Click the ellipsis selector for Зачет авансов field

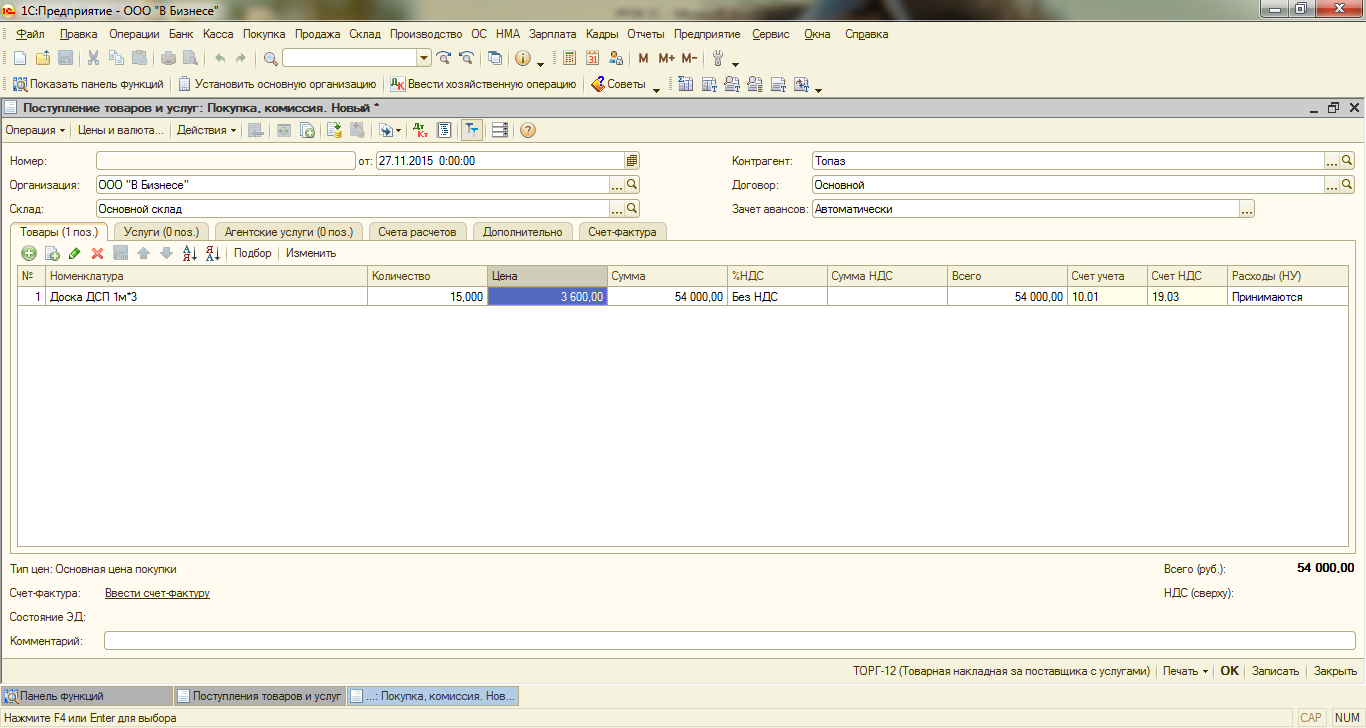(1246, 209)
